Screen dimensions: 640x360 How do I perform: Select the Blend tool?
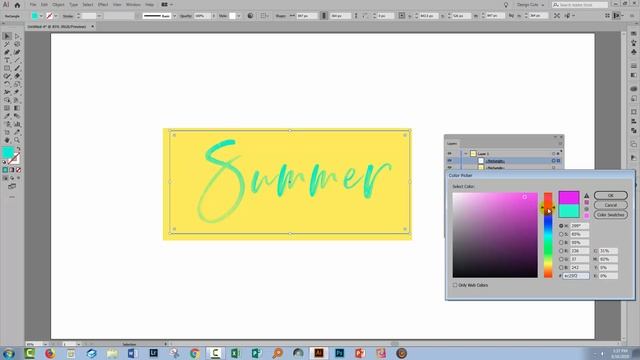(x=17, y=116)
